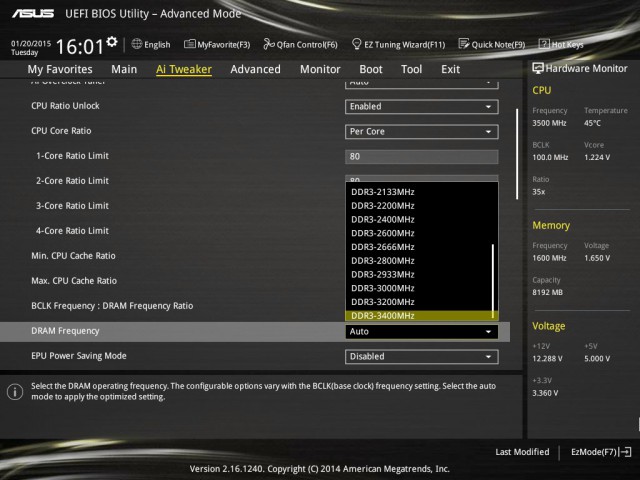Select the DRAM Frequency row label
Image resolution: width=640 pixels, height=480 pixels.
[65, 331]
